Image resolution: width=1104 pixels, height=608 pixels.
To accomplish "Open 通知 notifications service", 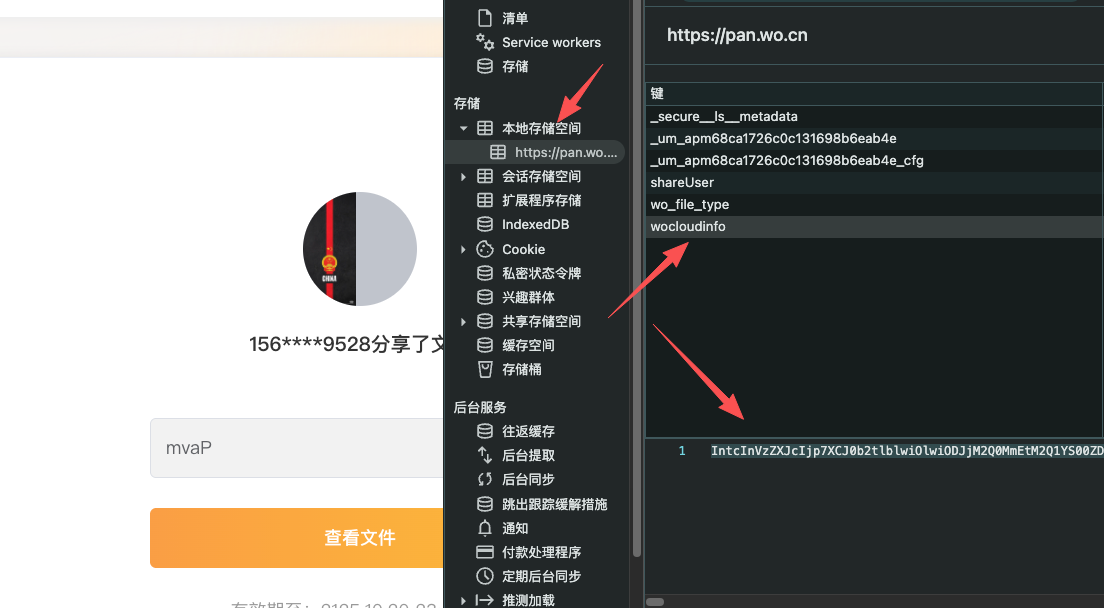I will click(515, 528).
